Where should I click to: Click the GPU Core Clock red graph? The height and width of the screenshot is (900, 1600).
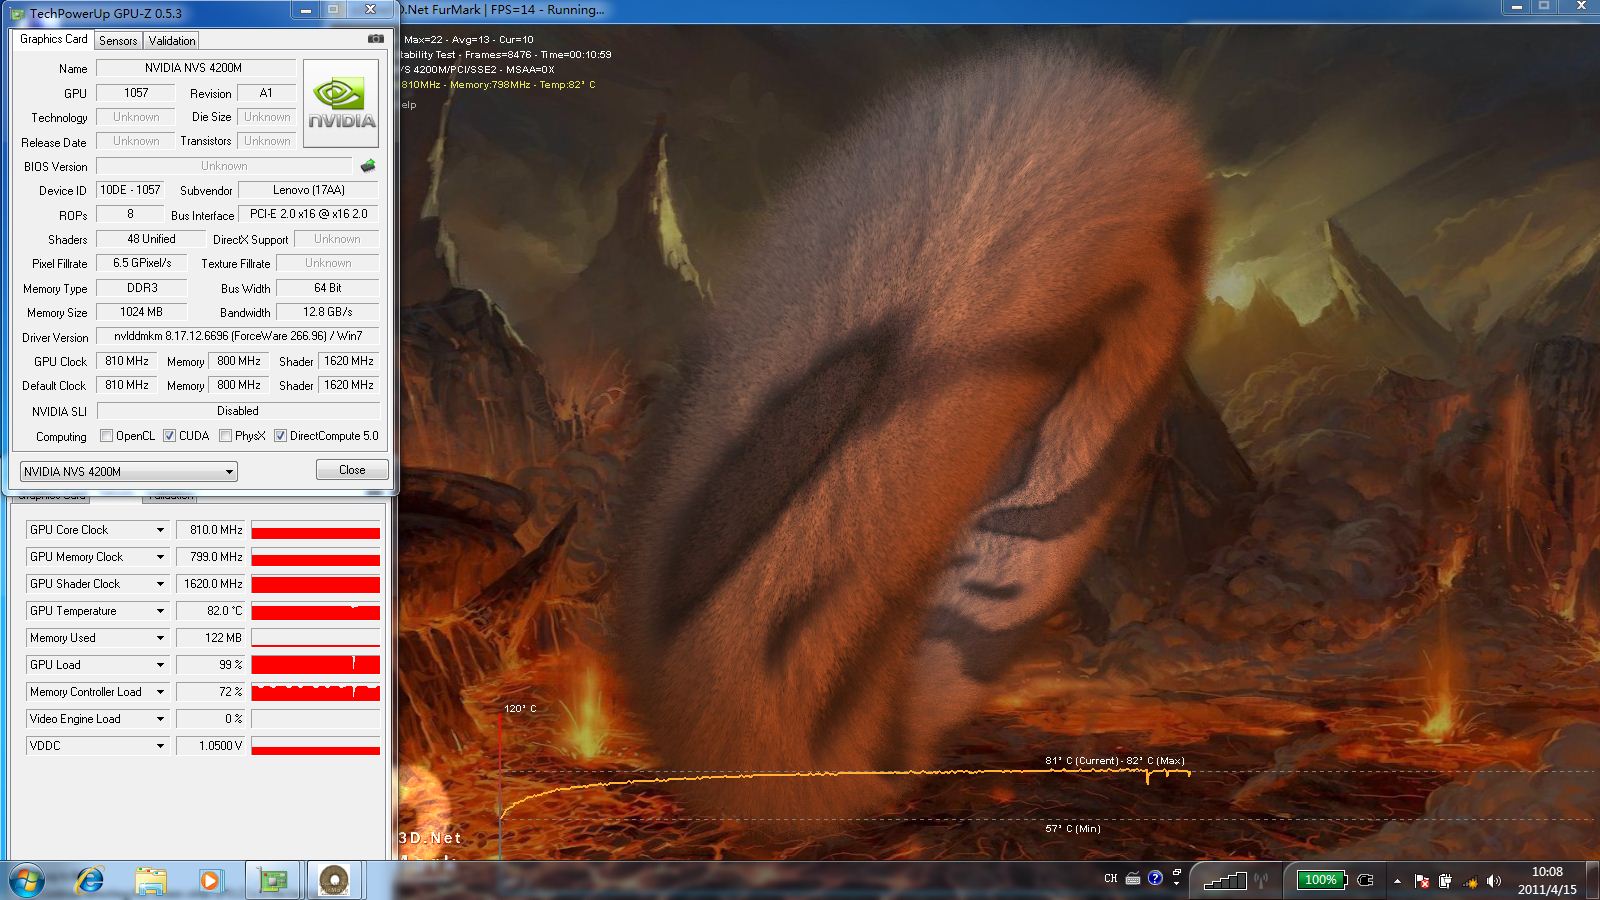point(316,530)
